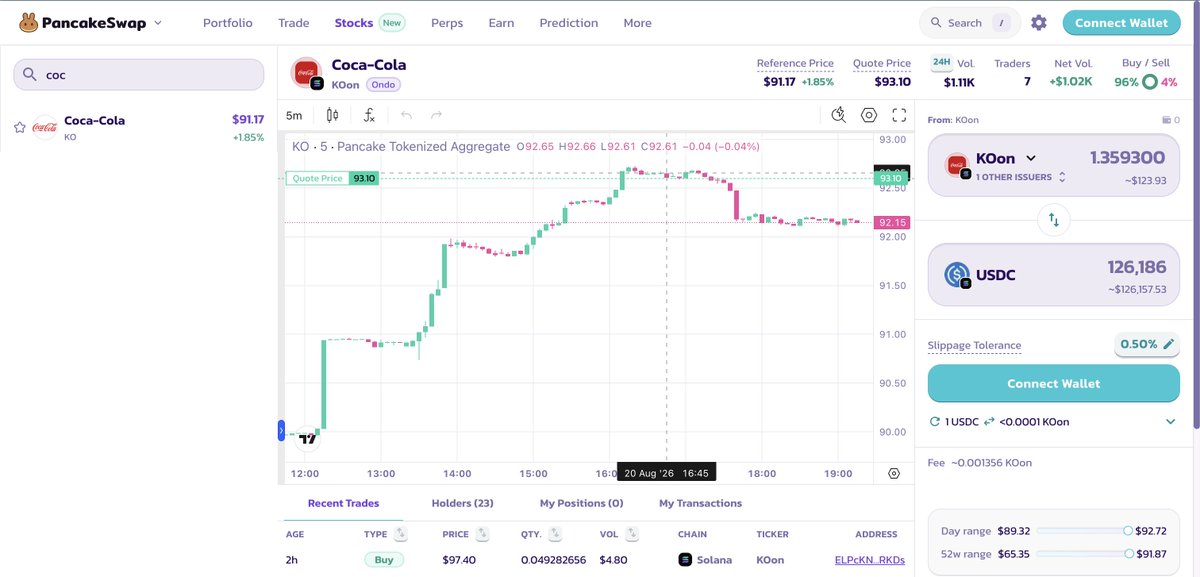Select the Coca-Cola KO list row
Viewport: 1200px width, 577px height.
[x=139, y=128]
